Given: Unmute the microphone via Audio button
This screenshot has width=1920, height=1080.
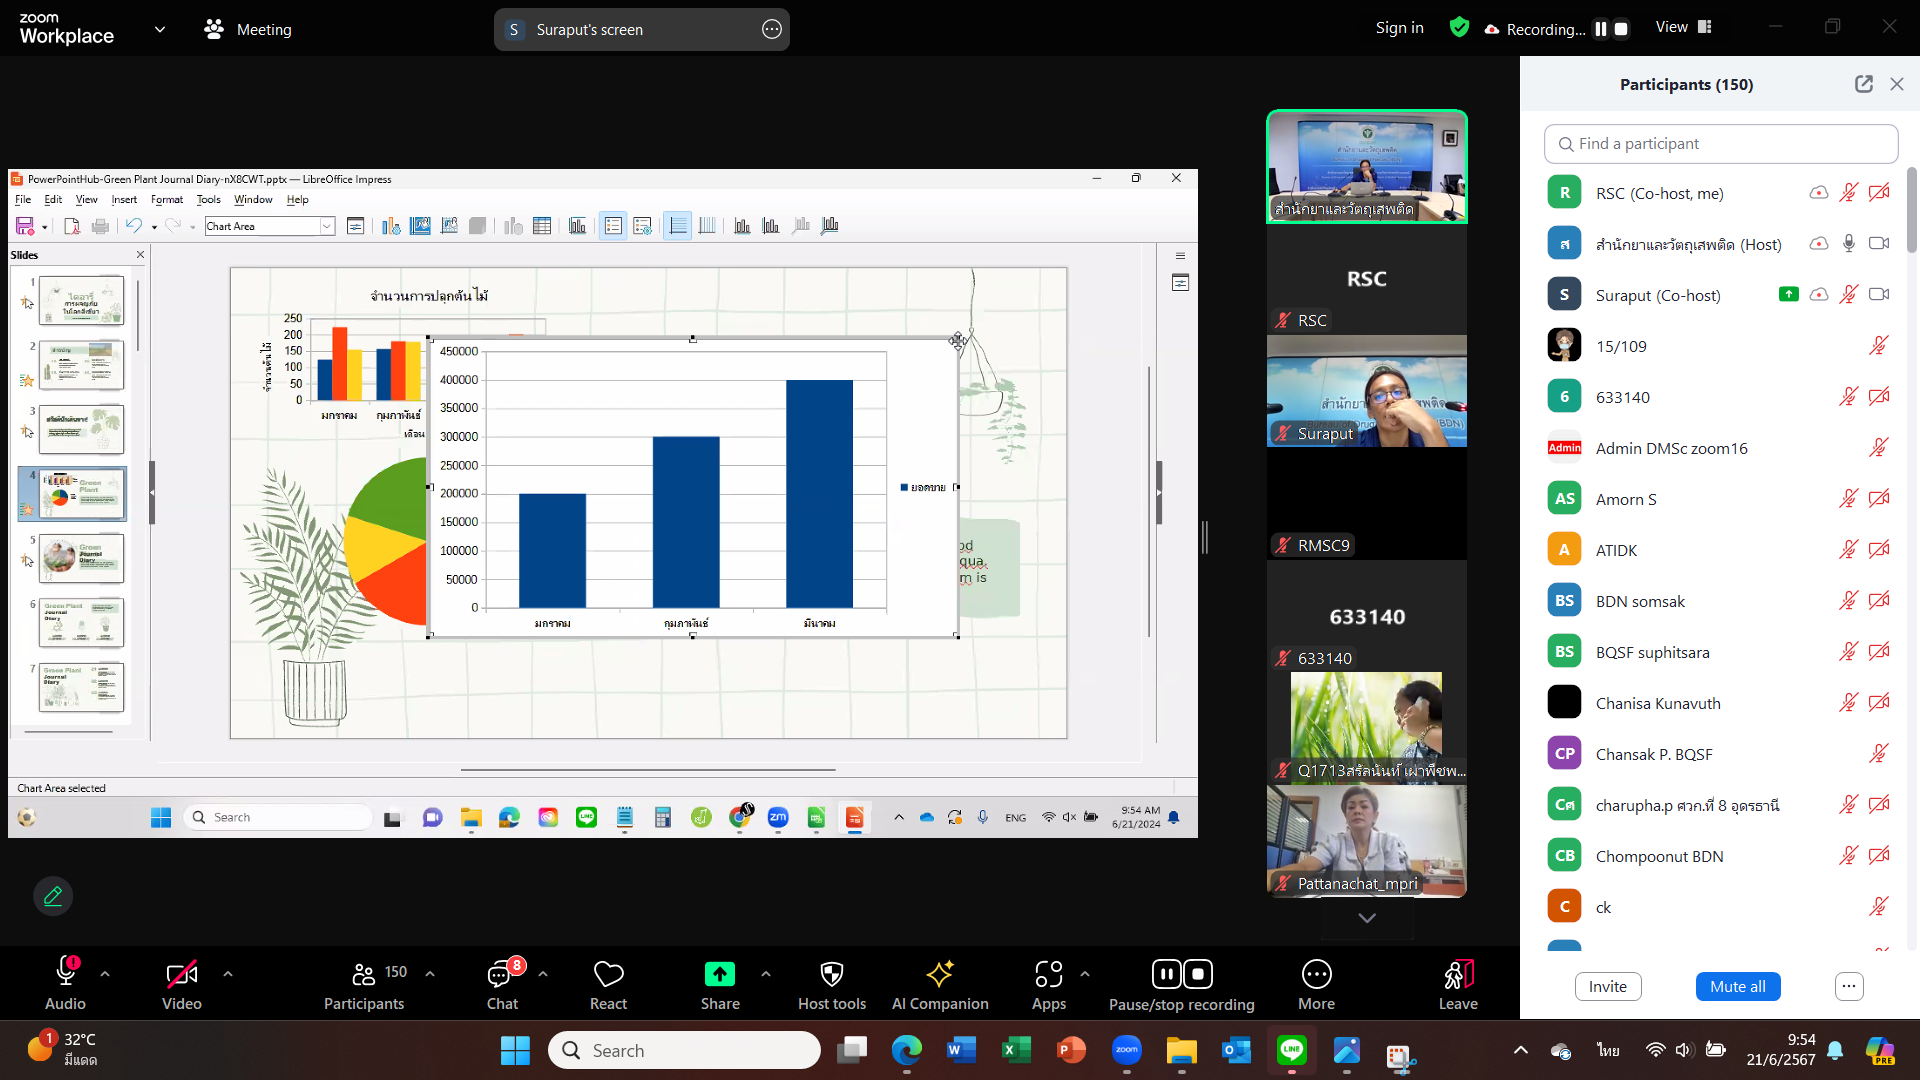Looking at the screenshot, I should (x=65, y=984).
